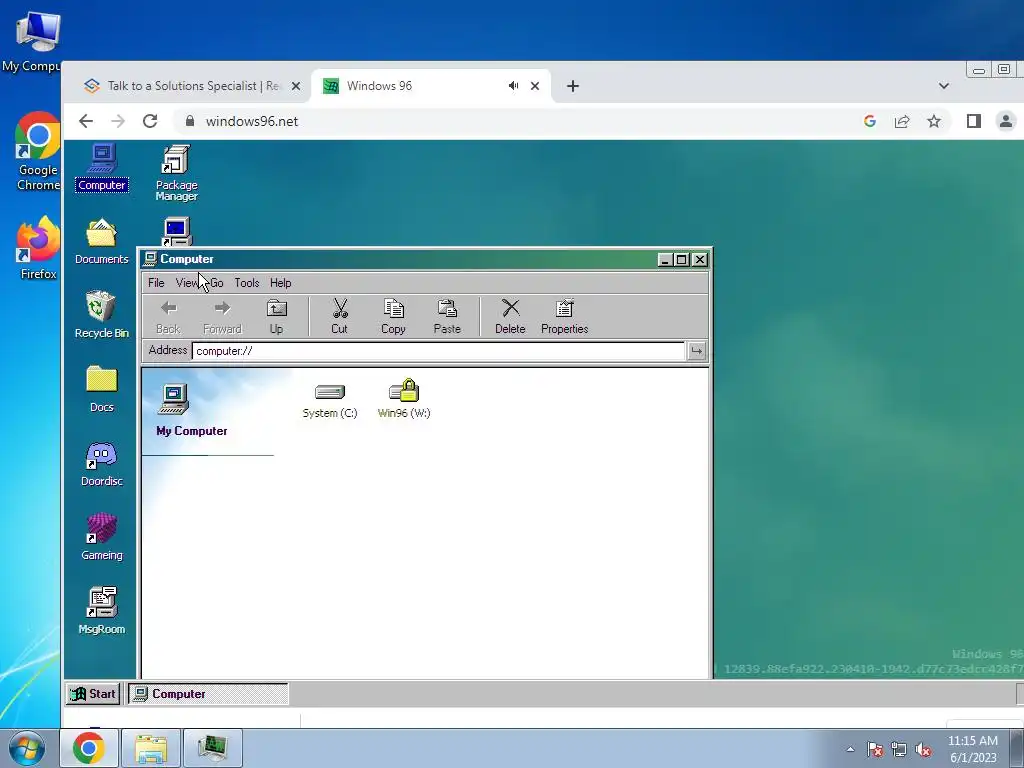Toggle Chrome's side panel
The image size is (1024, 768).
click(x=974, y=121)
